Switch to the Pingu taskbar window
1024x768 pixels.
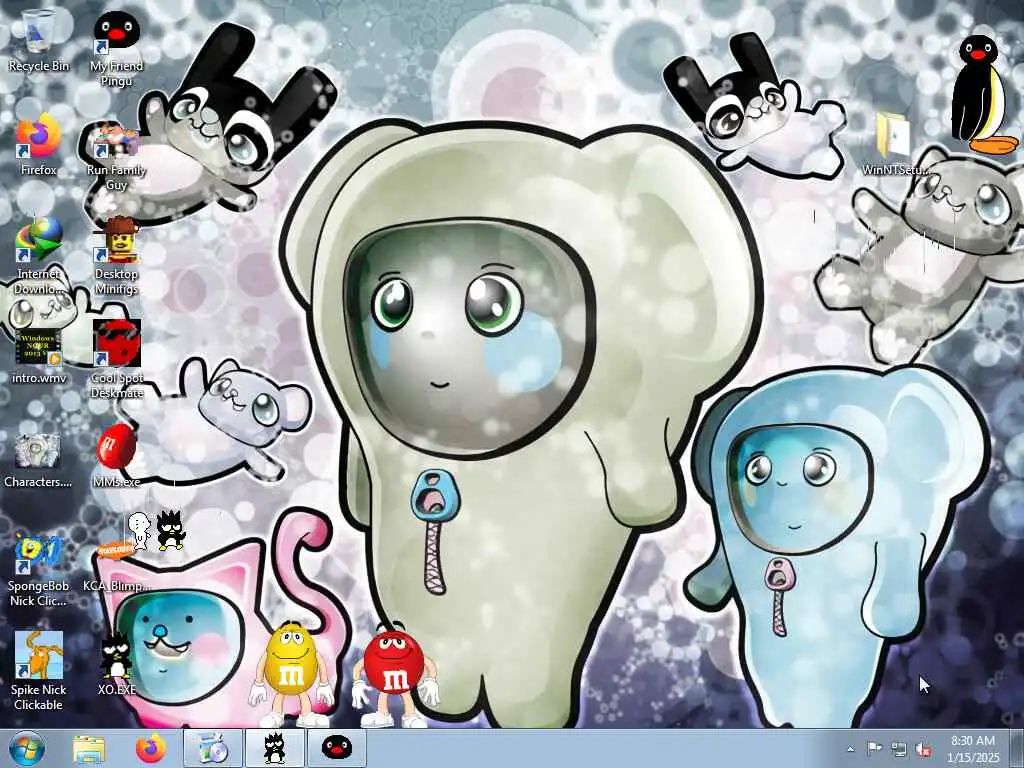336,748
